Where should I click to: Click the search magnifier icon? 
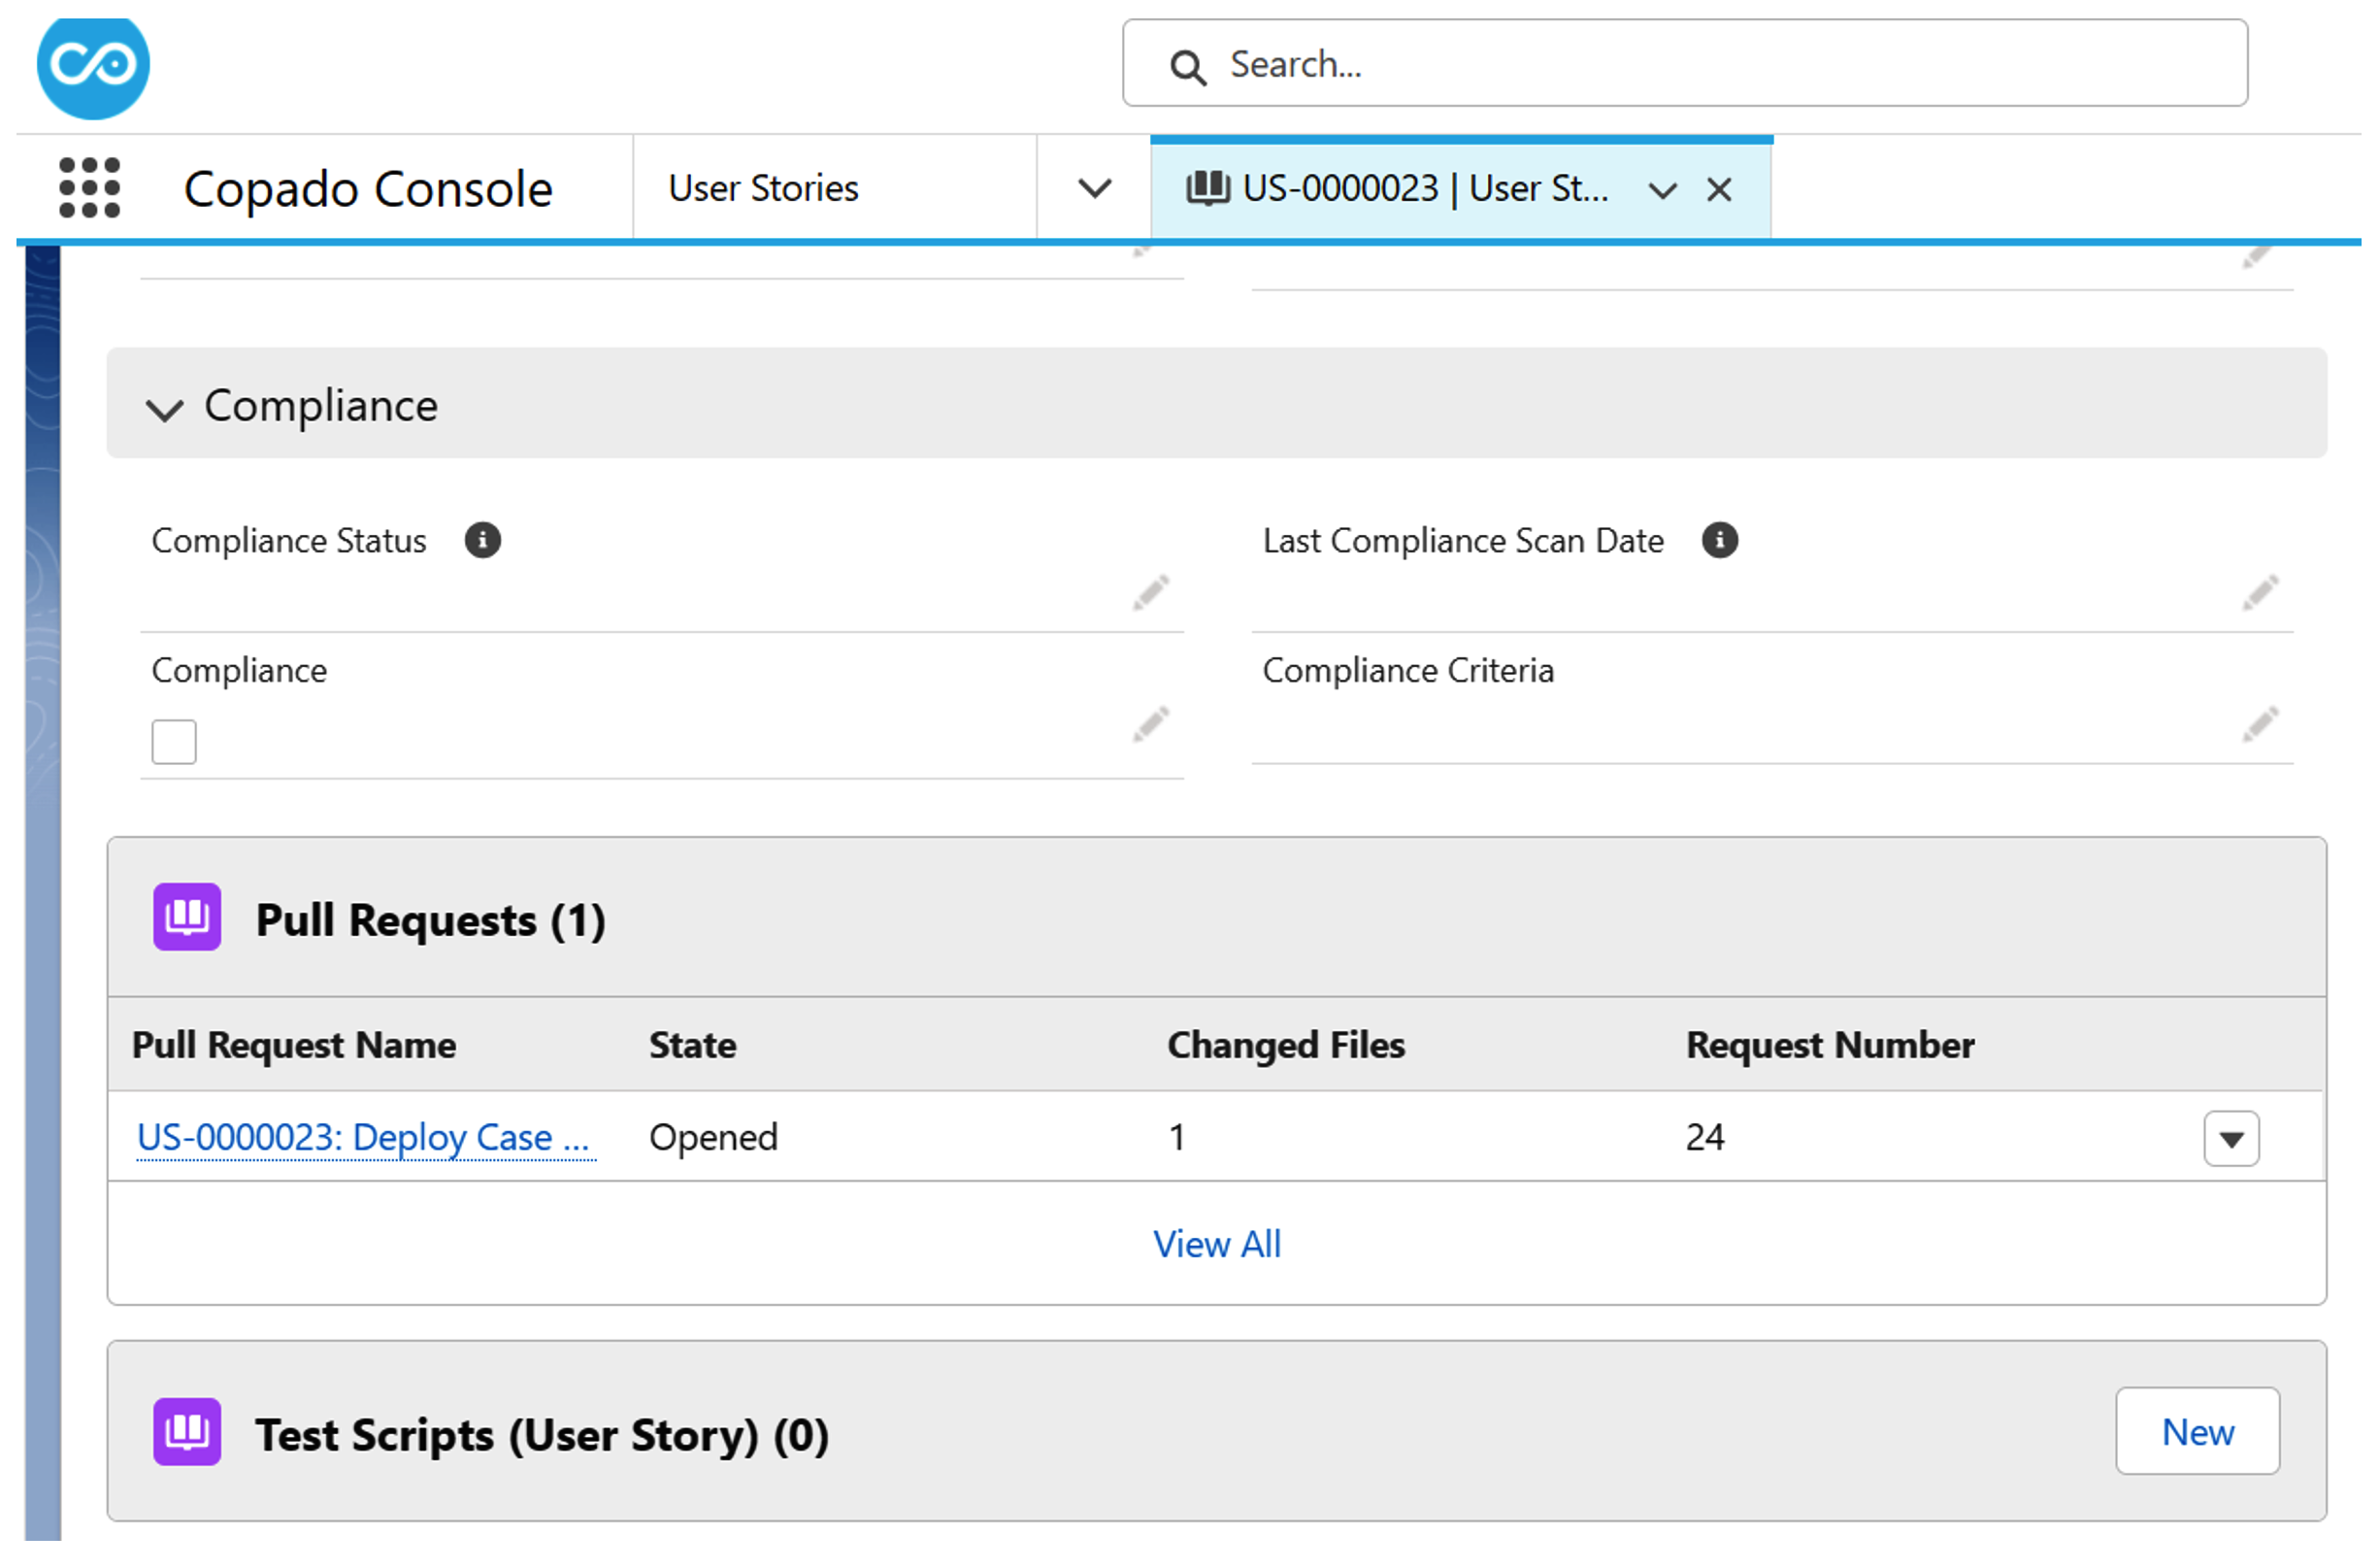click(1188, 66)
